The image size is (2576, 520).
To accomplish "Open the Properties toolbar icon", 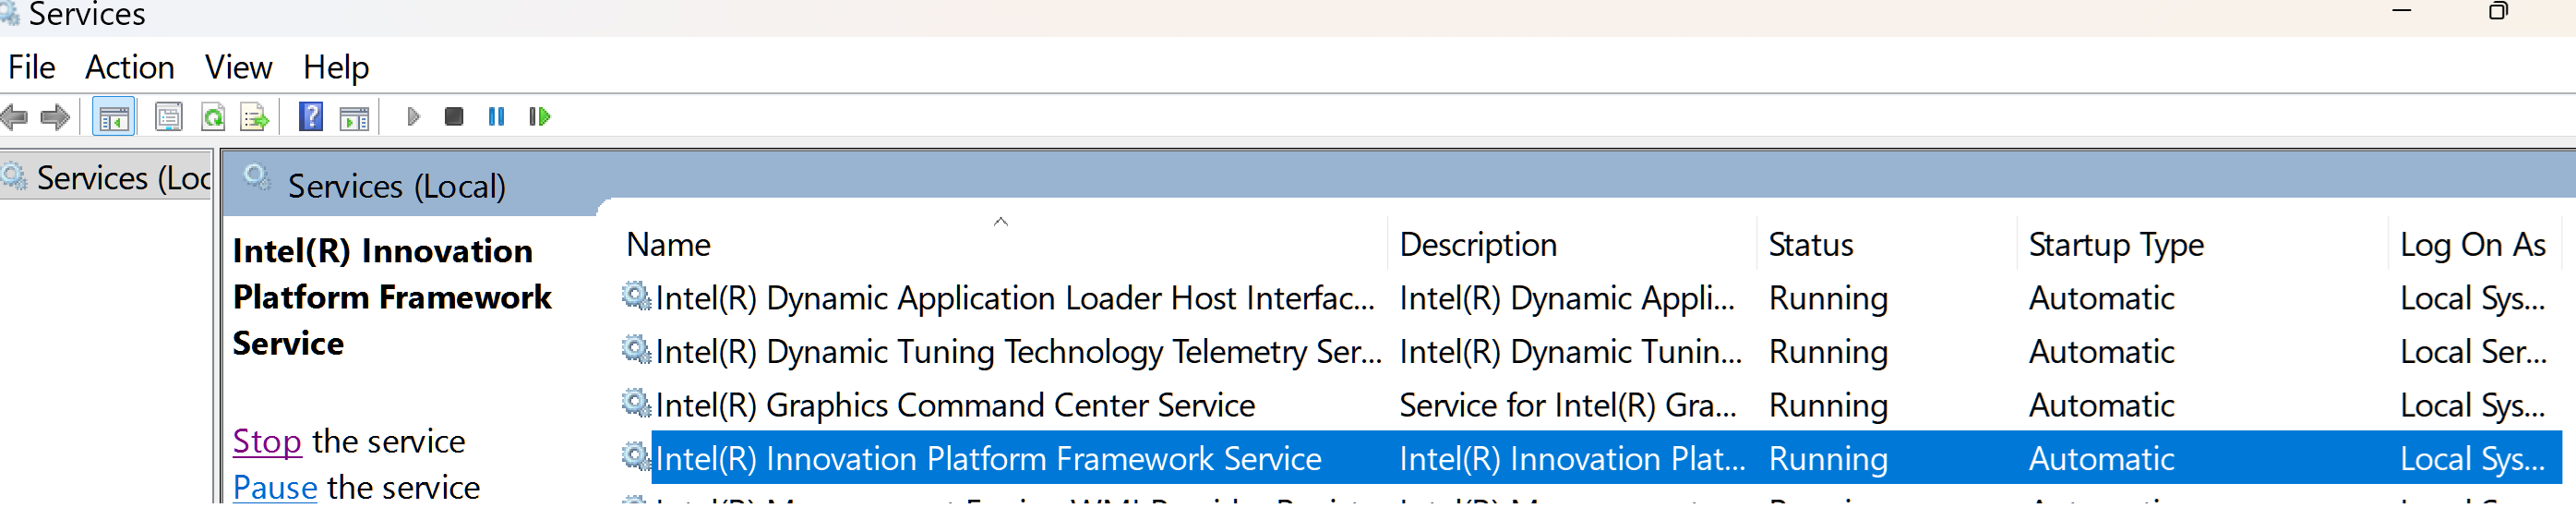I will [168, 118].
